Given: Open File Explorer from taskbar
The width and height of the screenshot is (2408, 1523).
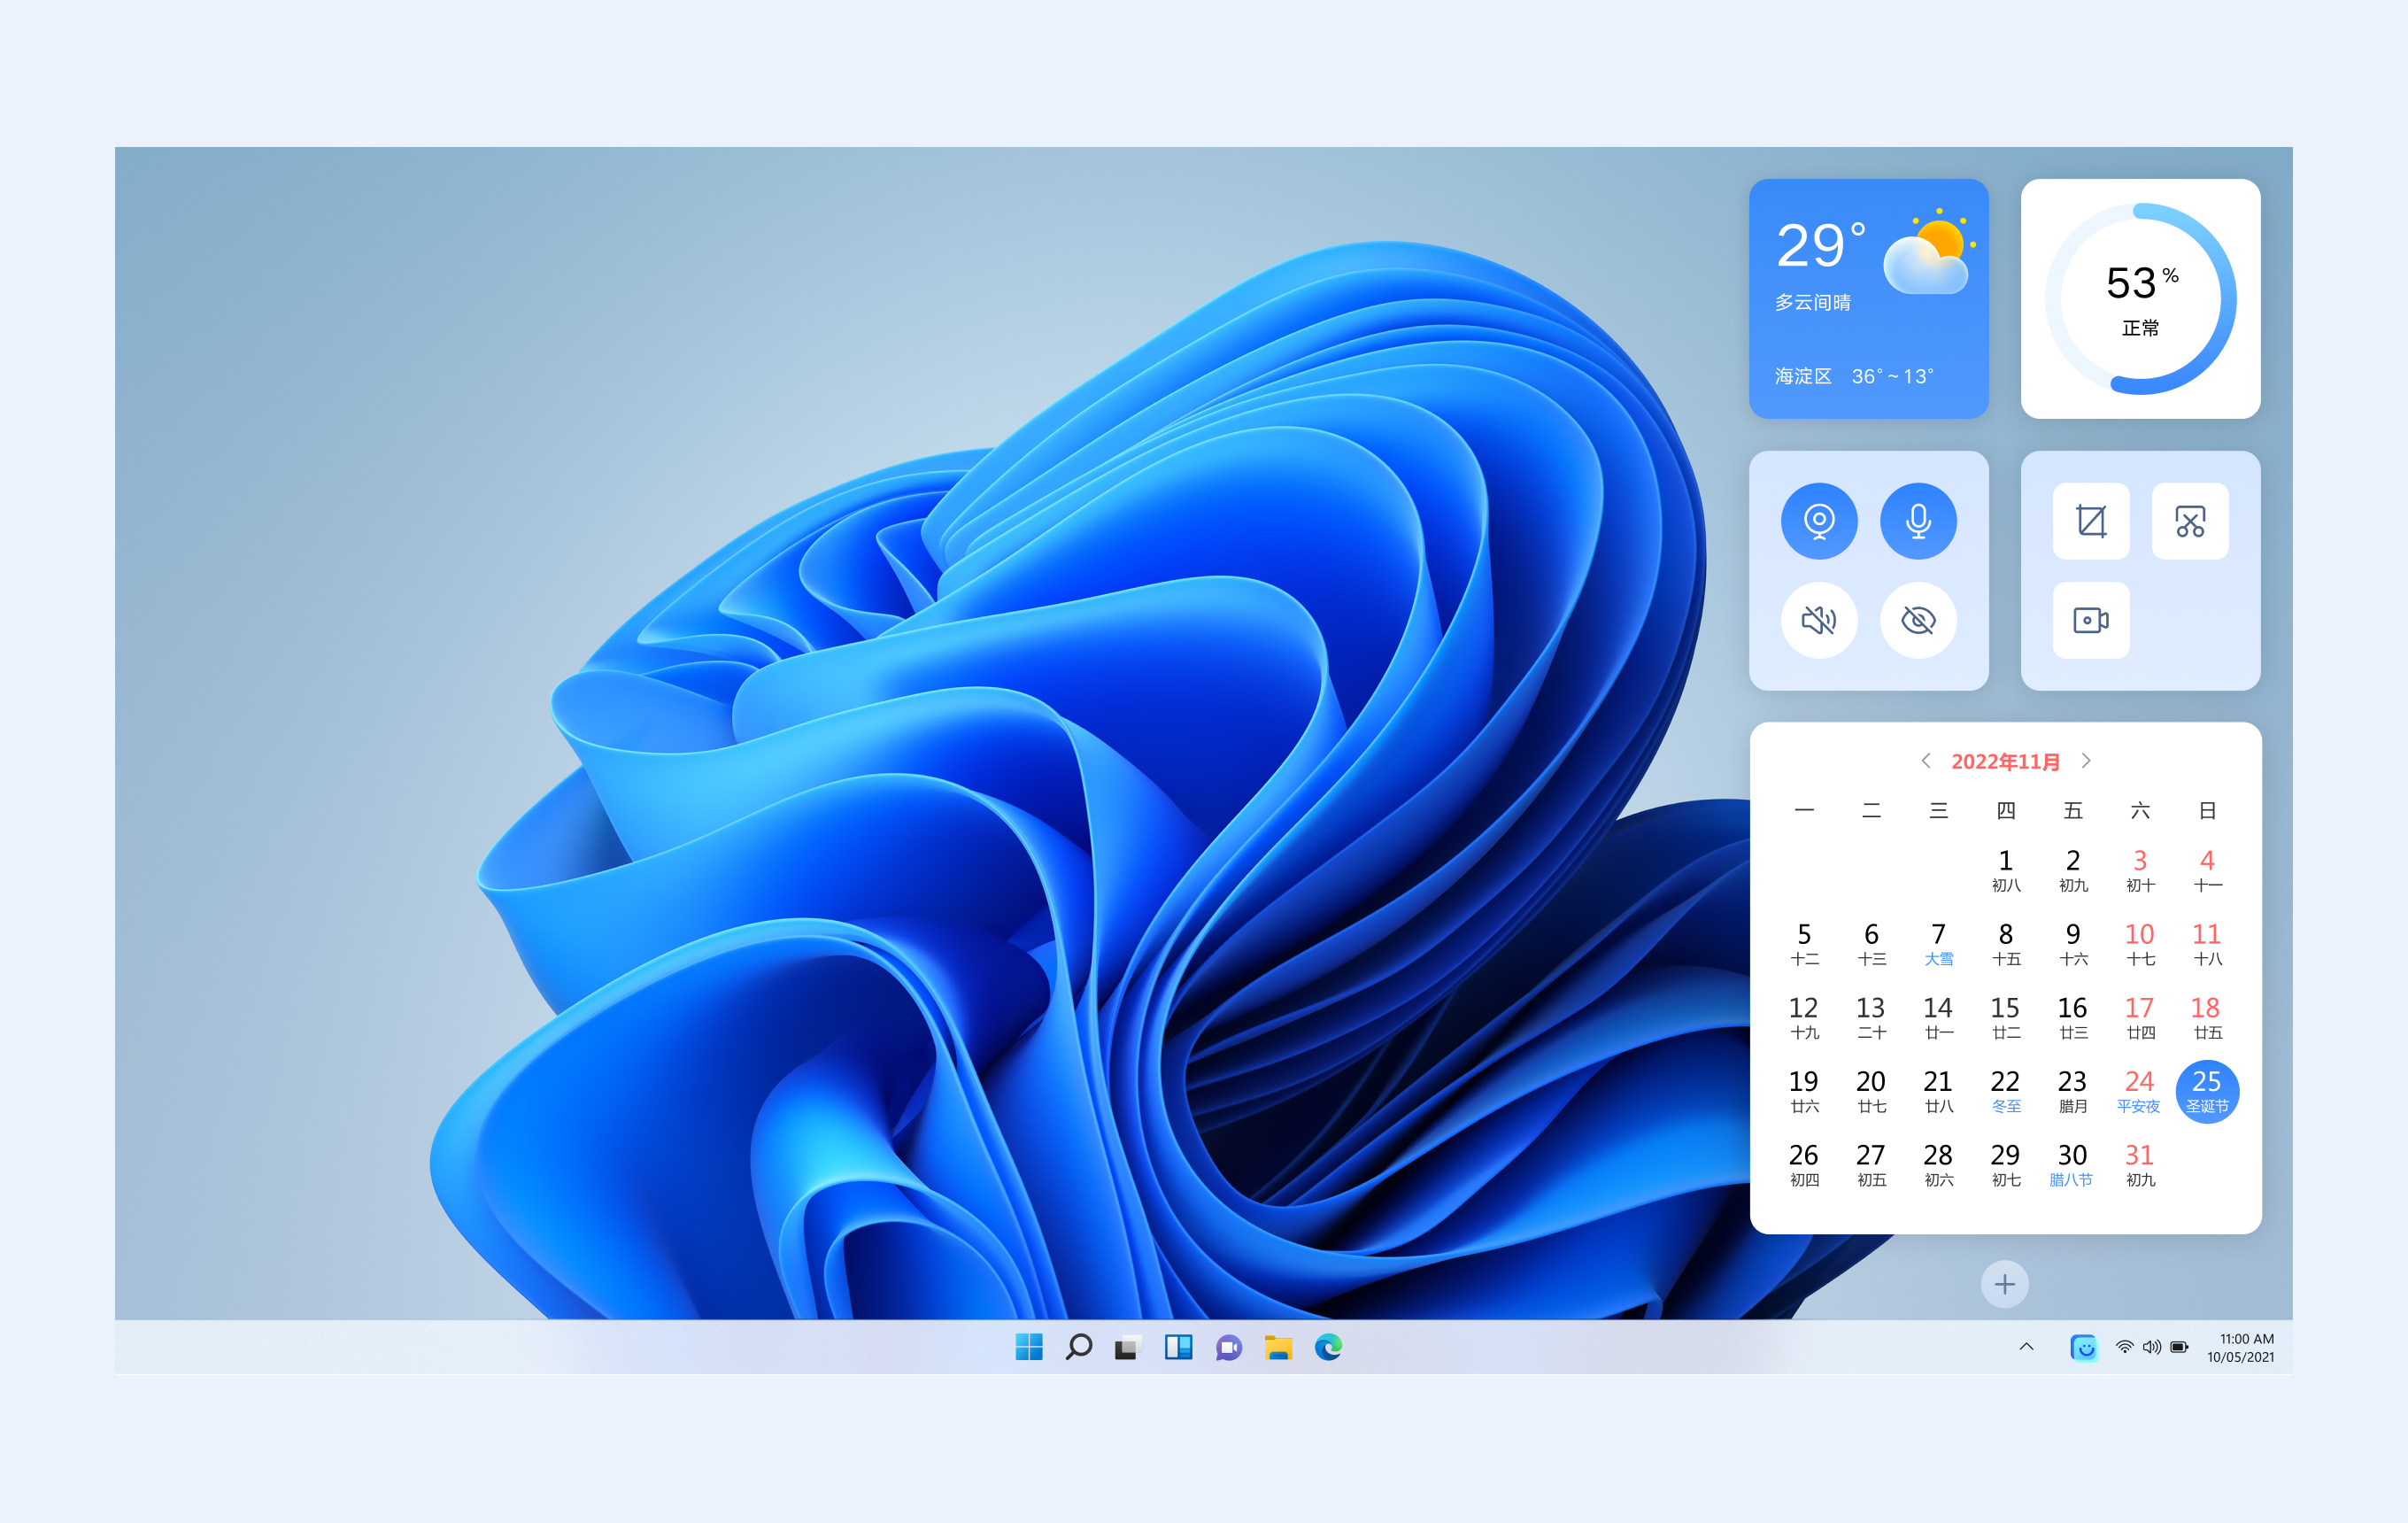Looking at the screenshot, I should point(1278,1347).
